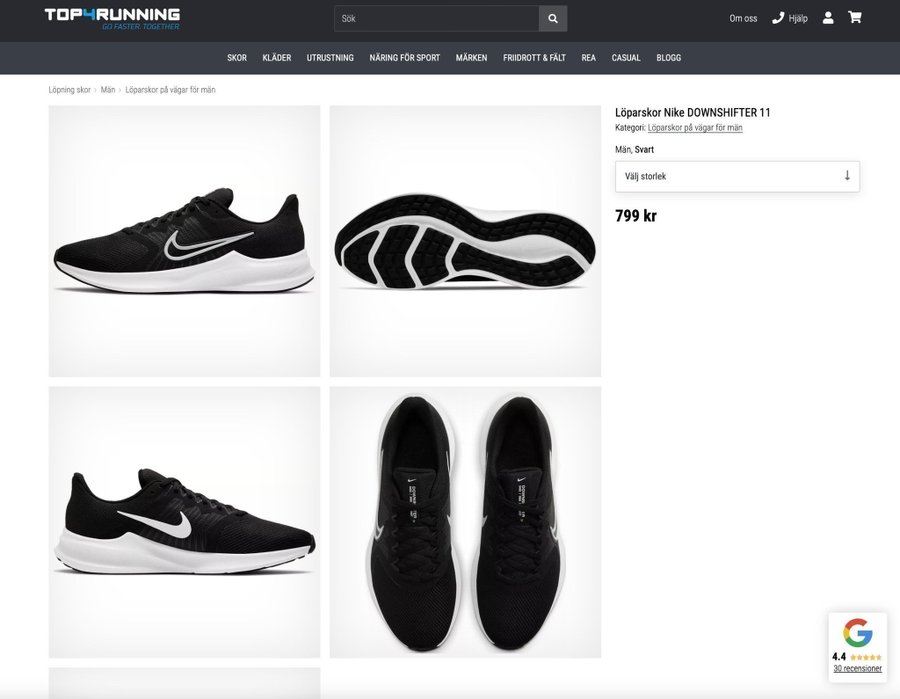Click the search magnifier icon
Image resolution: width=900 pixels, height=699 pixels.
[x=553, y=18]
